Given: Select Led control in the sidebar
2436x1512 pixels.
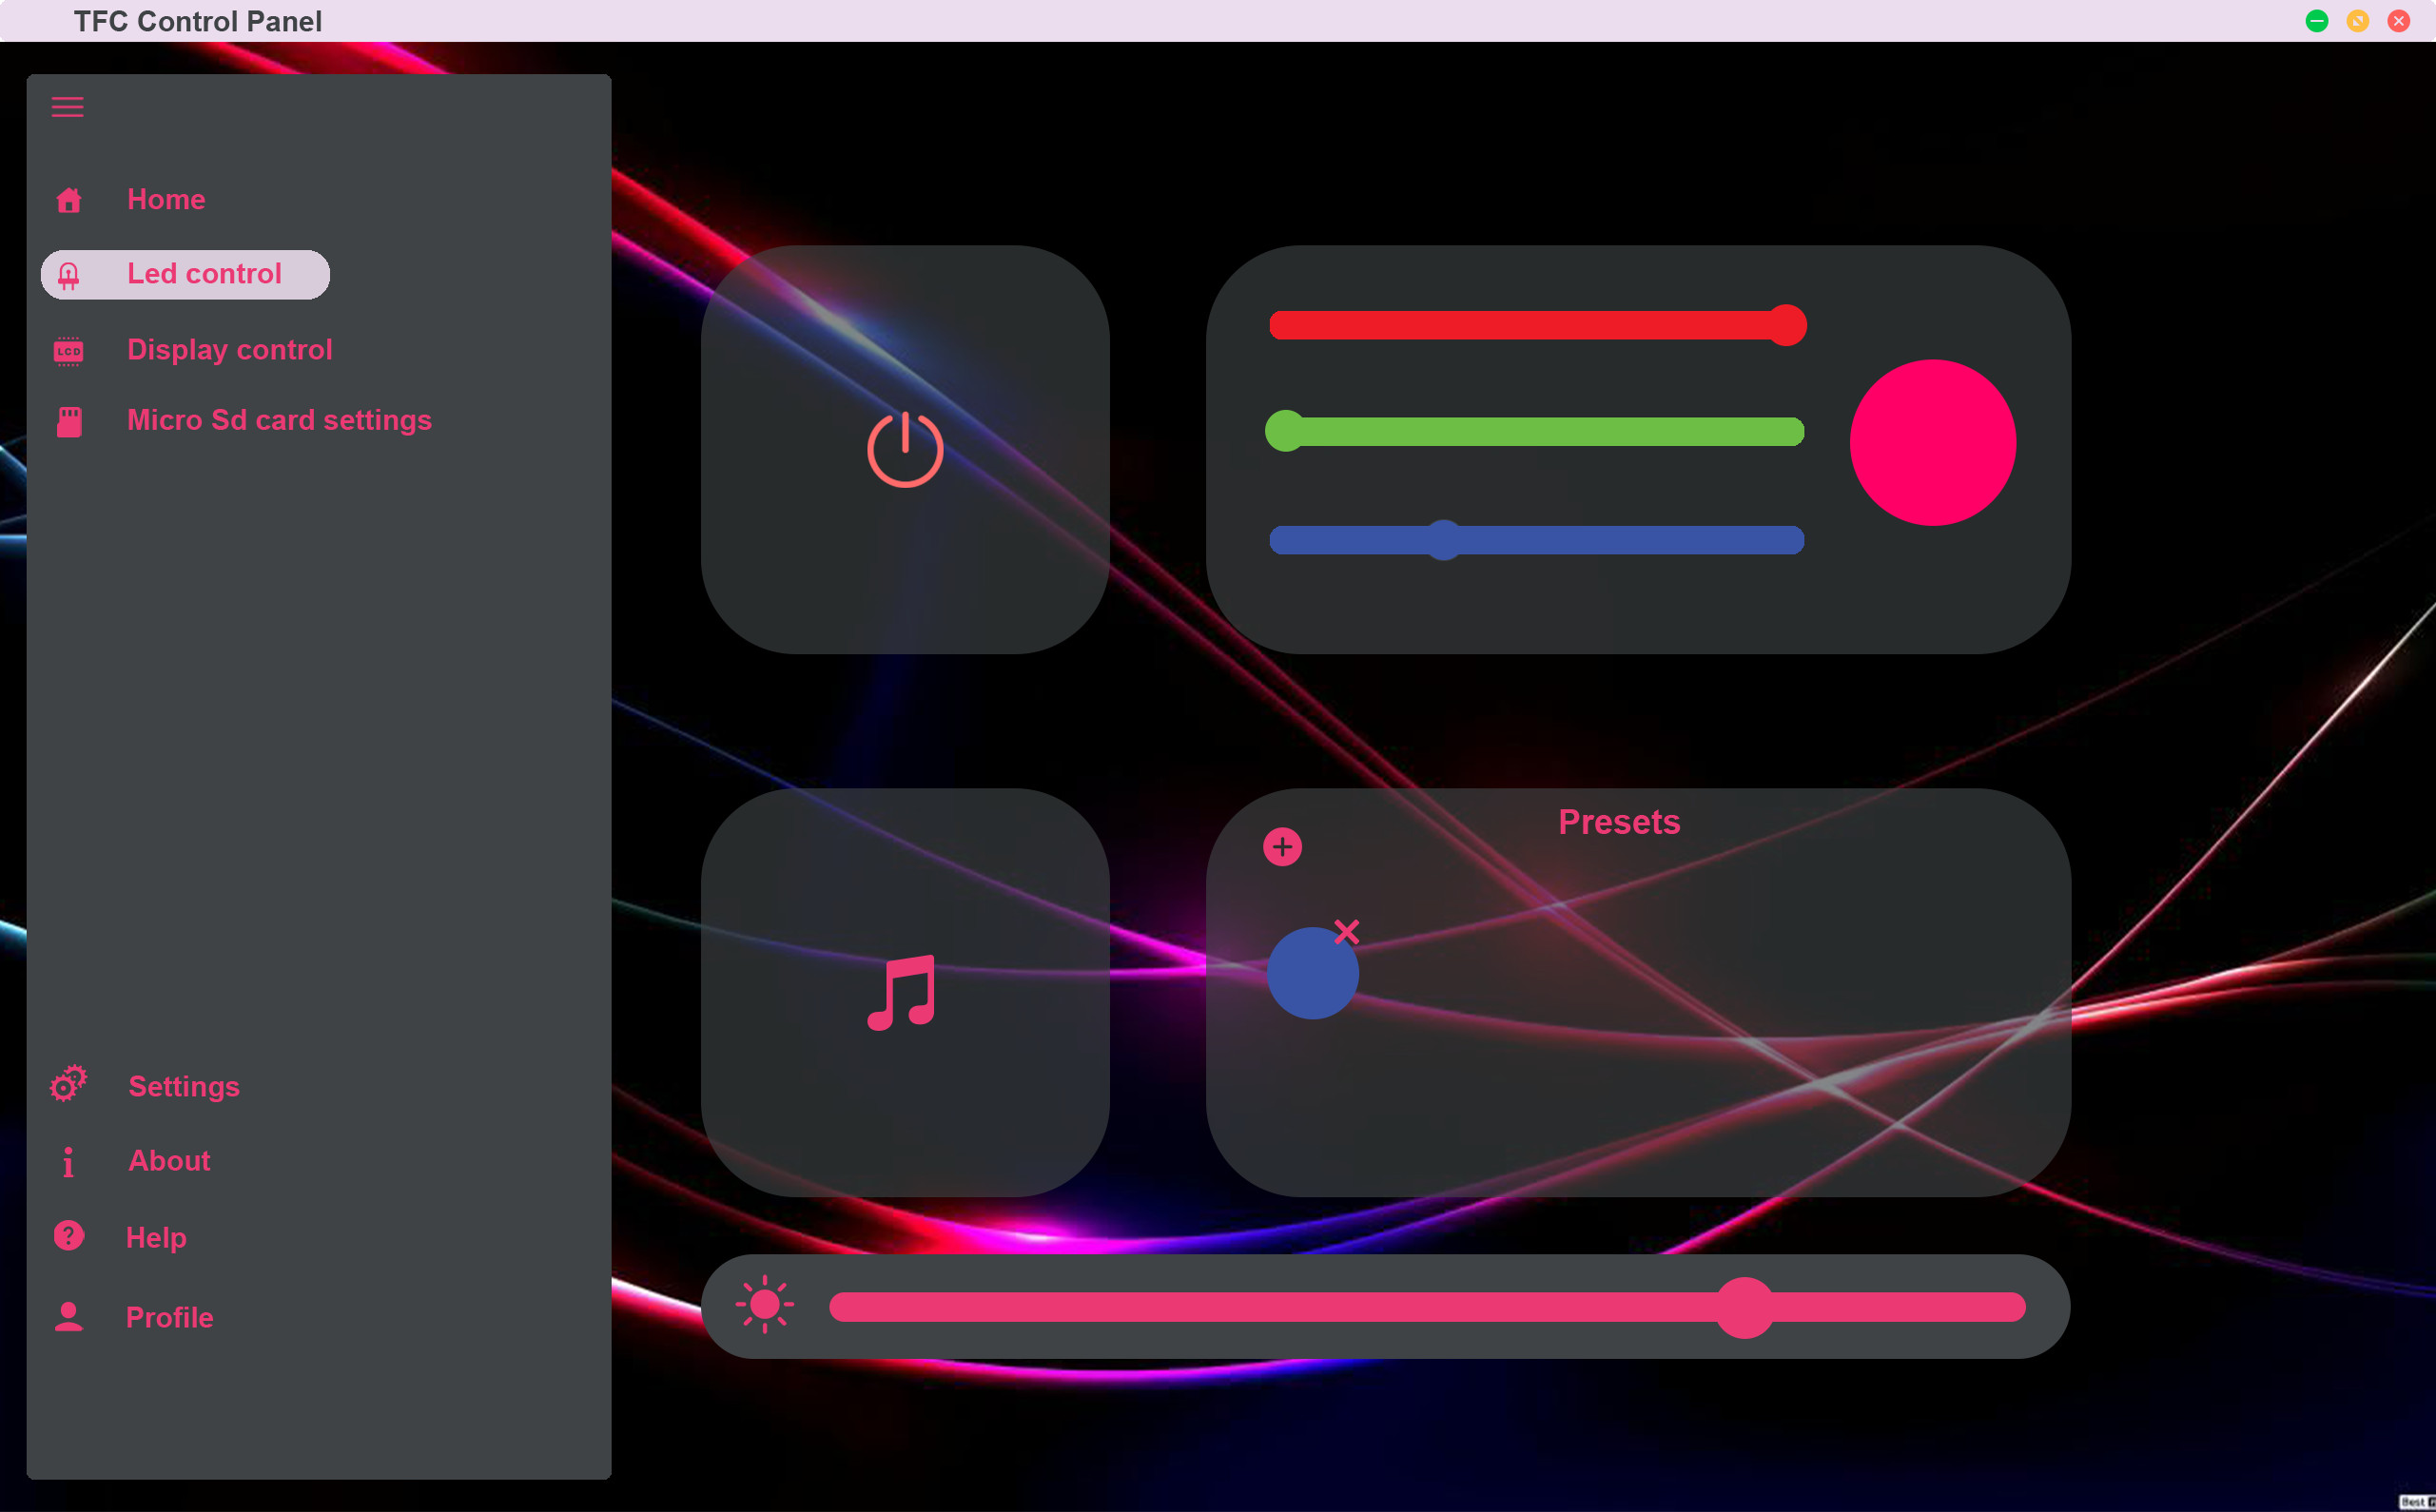Looking at the screenshot, I should click(x=204, y=274).
